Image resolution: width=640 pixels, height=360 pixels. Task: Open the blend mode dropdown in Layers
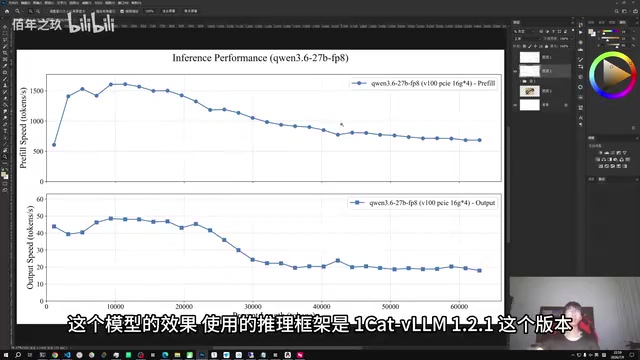[527, 38]
